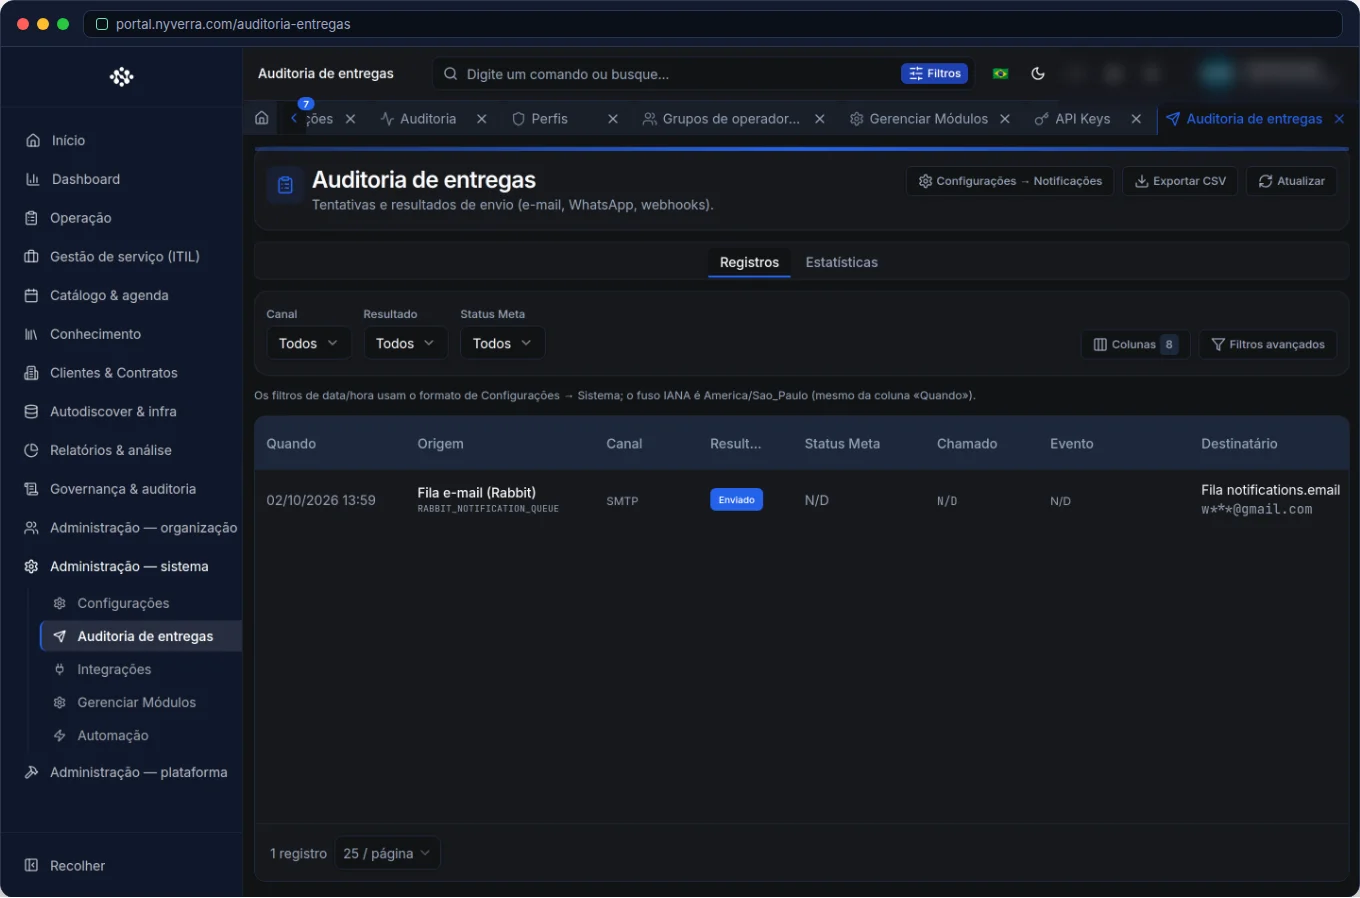Click the Recolher sidebar collapse button
The height and width of the screenshot is (898, 1360).
tap(65, 866)
